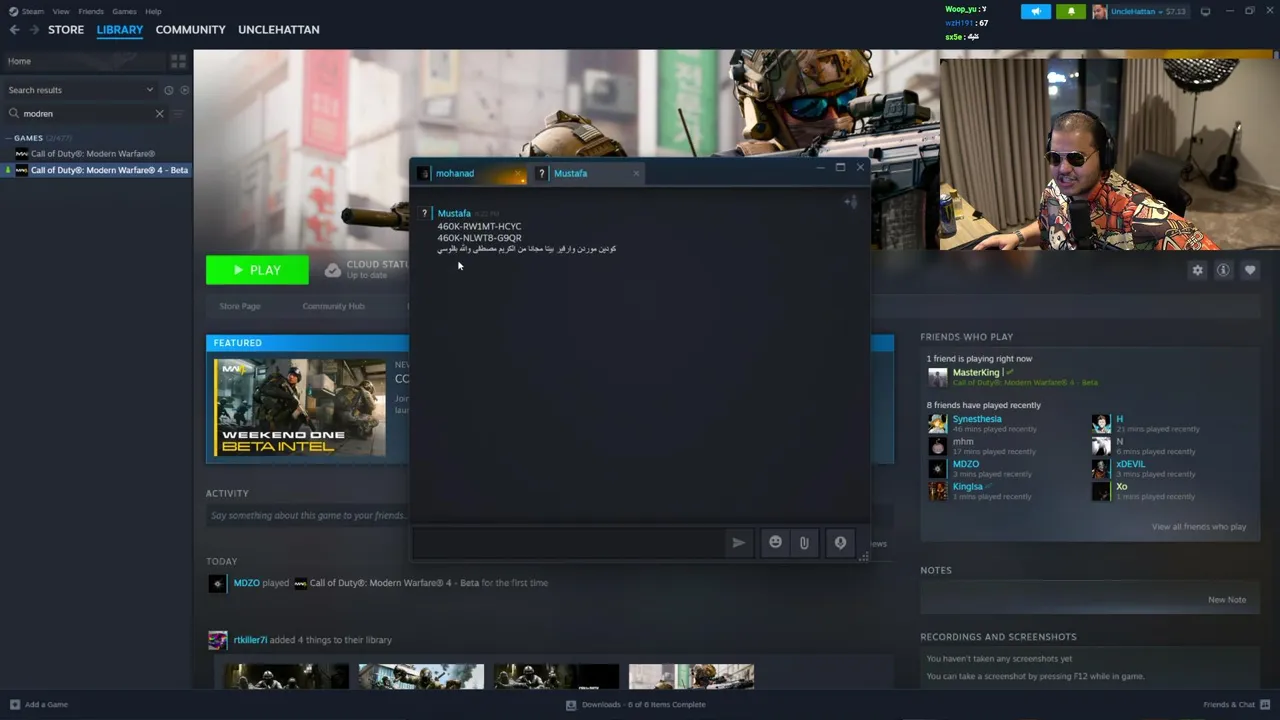
Task: Open the Weekend One Beta Intel thumbnail
Action: coord(300,407)
